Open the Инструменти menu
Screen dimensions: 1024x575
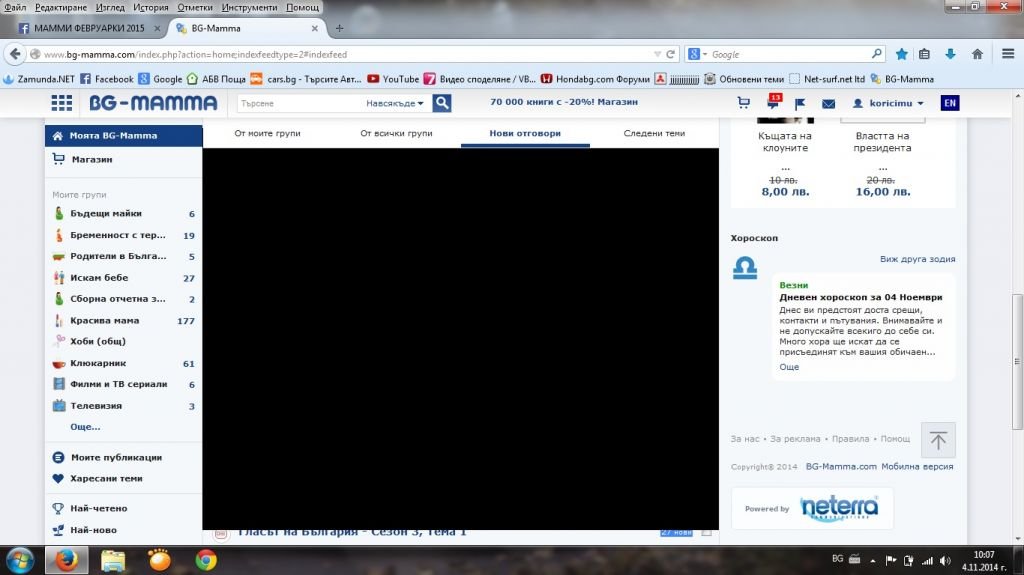tap(249, 7)
